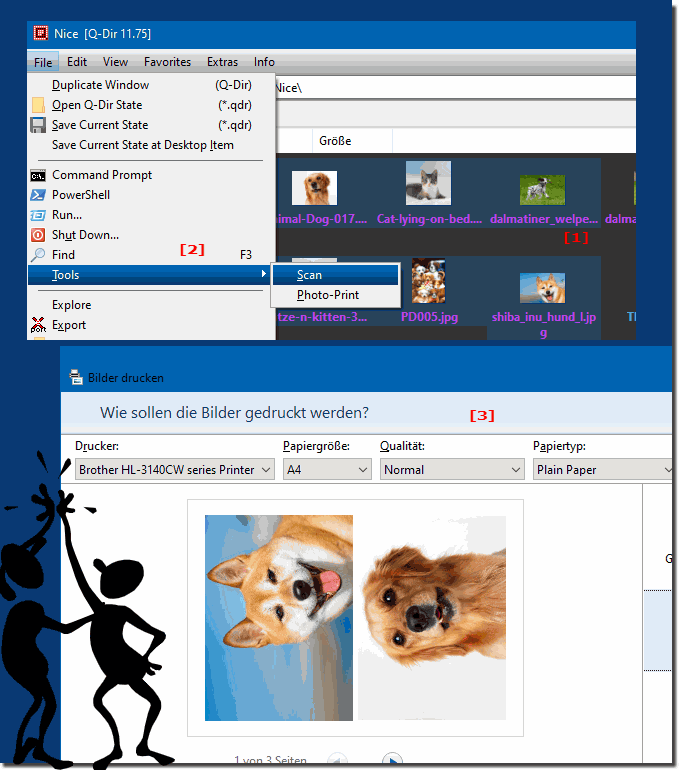Viewport: 679px width, 770px height.
Task: Click the Cat-lying-on-bed file name label
Action: click(430, 219)
